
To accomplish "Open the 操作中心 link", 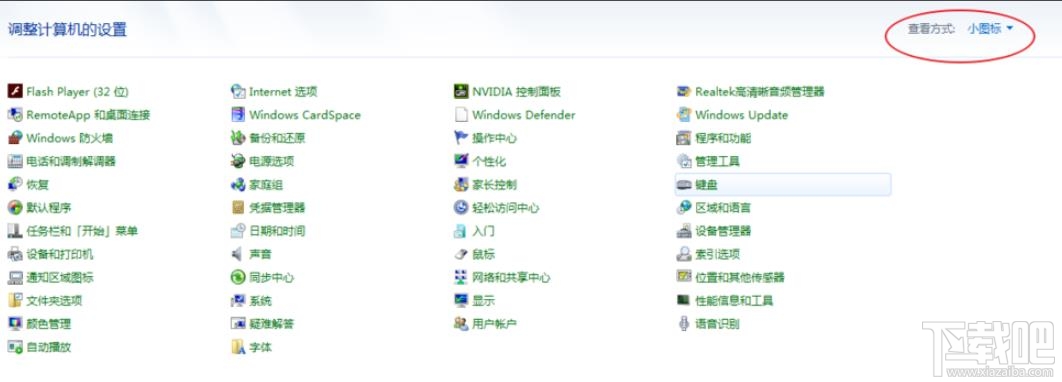I will coord(494,138).
